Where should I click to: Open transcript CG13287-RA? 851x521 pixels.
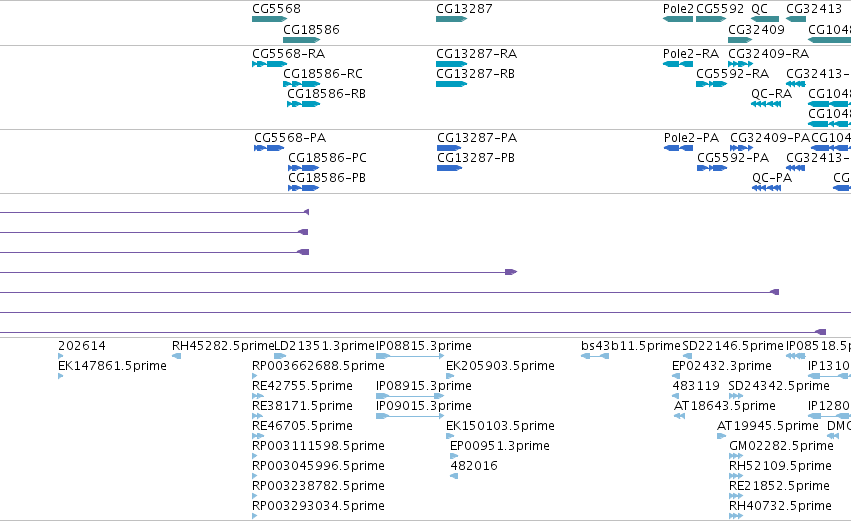point(477,54)
